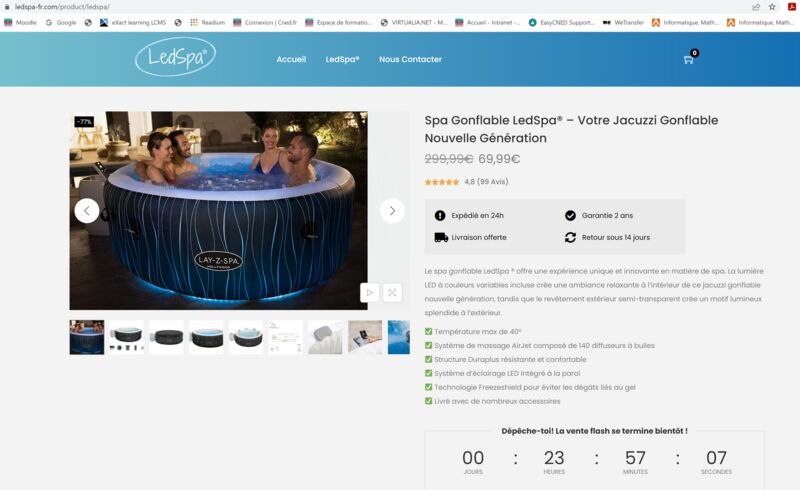Open the Readium bookmark

208,22
